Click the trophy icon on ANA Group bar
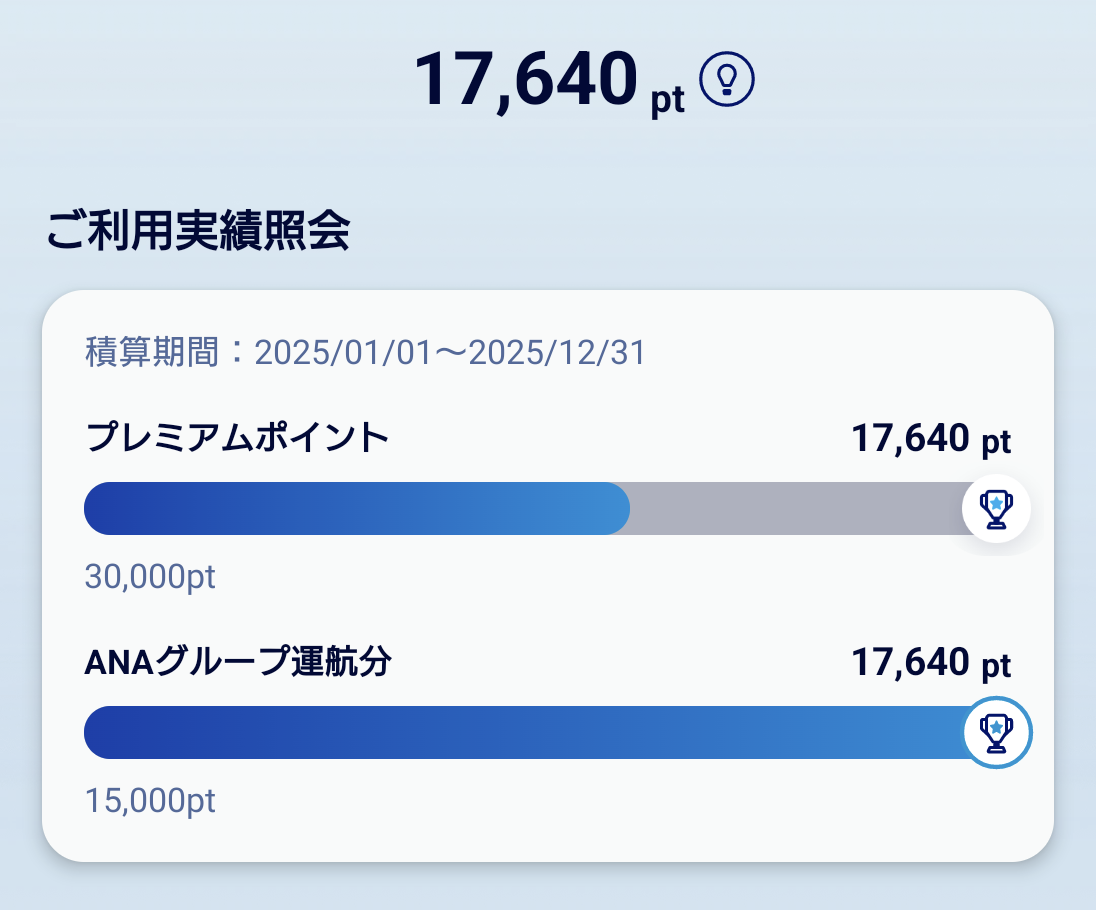This screenshot has height=910, width=1096. (997, 732)
